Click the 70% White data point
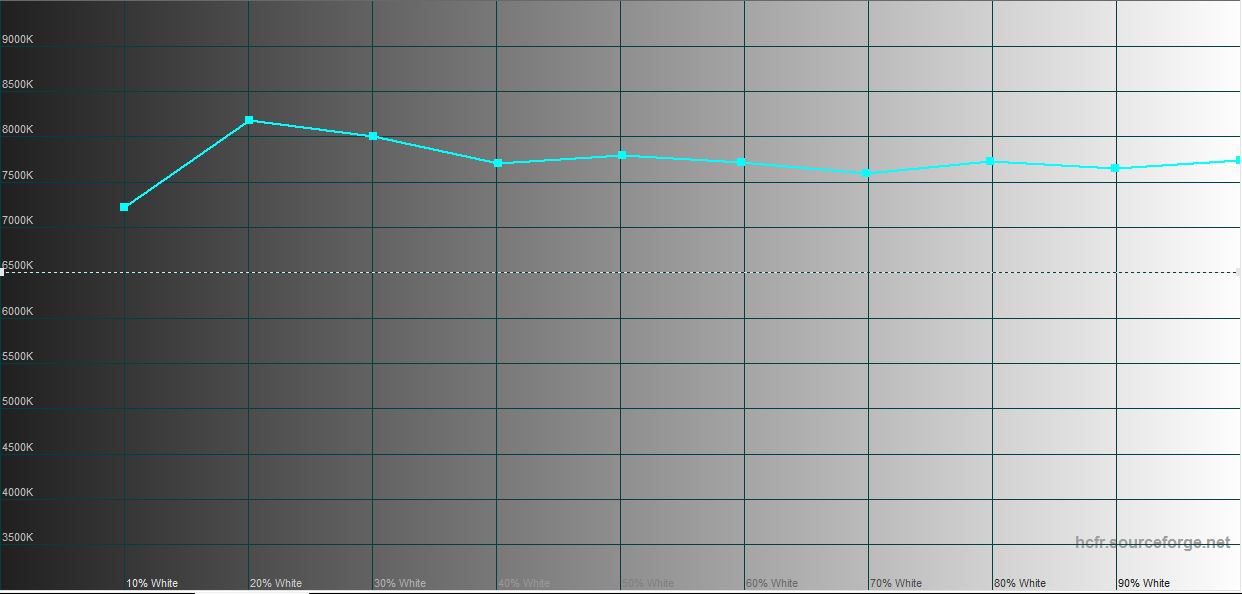 tap(866, 173)
